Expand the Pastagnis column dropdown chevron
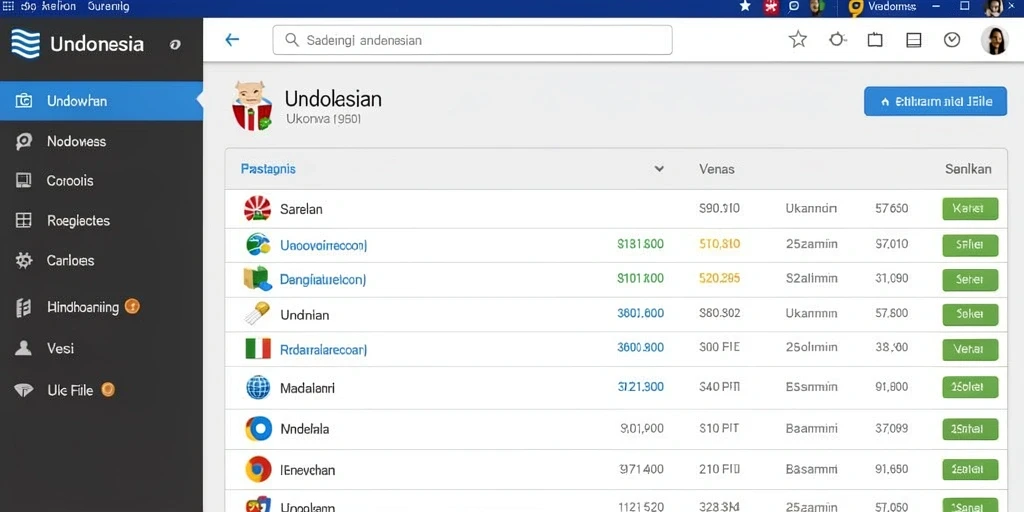The image size is (1024, 512). click(x=659, y=169)
